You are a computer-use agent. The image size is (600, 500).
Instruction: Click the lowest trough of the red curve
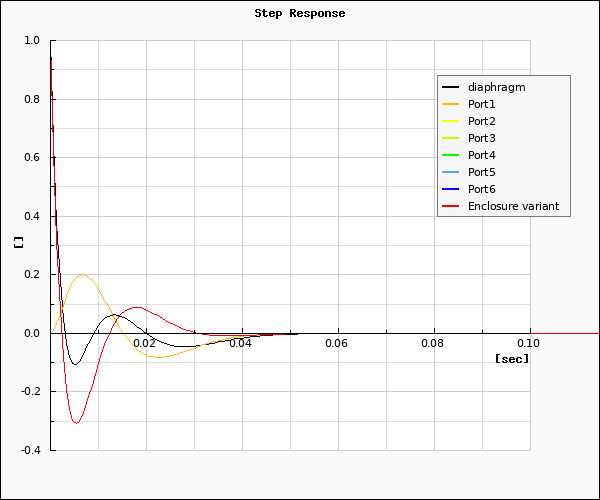pos(76,422)
